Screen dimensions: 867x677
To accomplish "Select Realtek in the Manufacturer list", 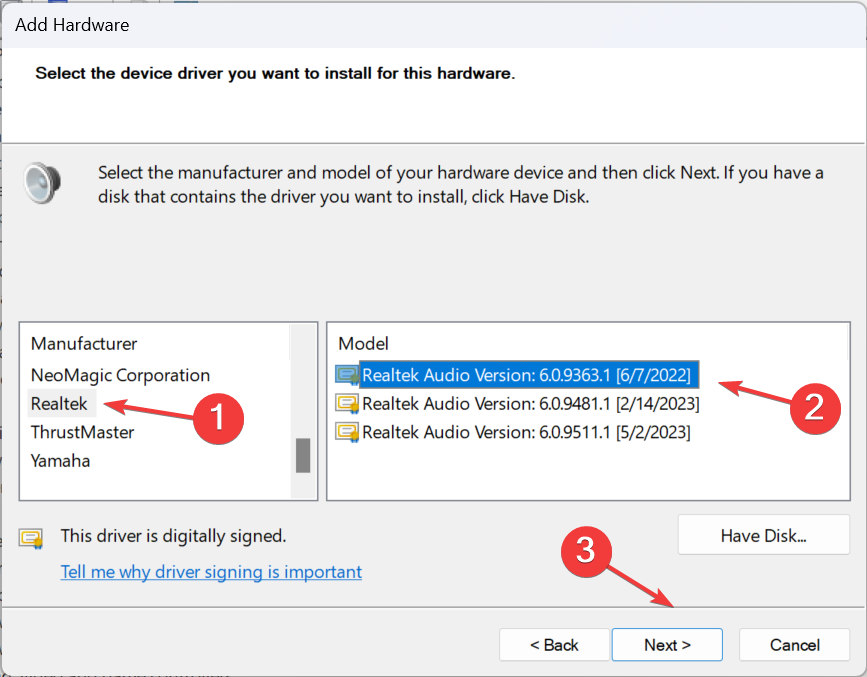I will [x=59, y=404].
